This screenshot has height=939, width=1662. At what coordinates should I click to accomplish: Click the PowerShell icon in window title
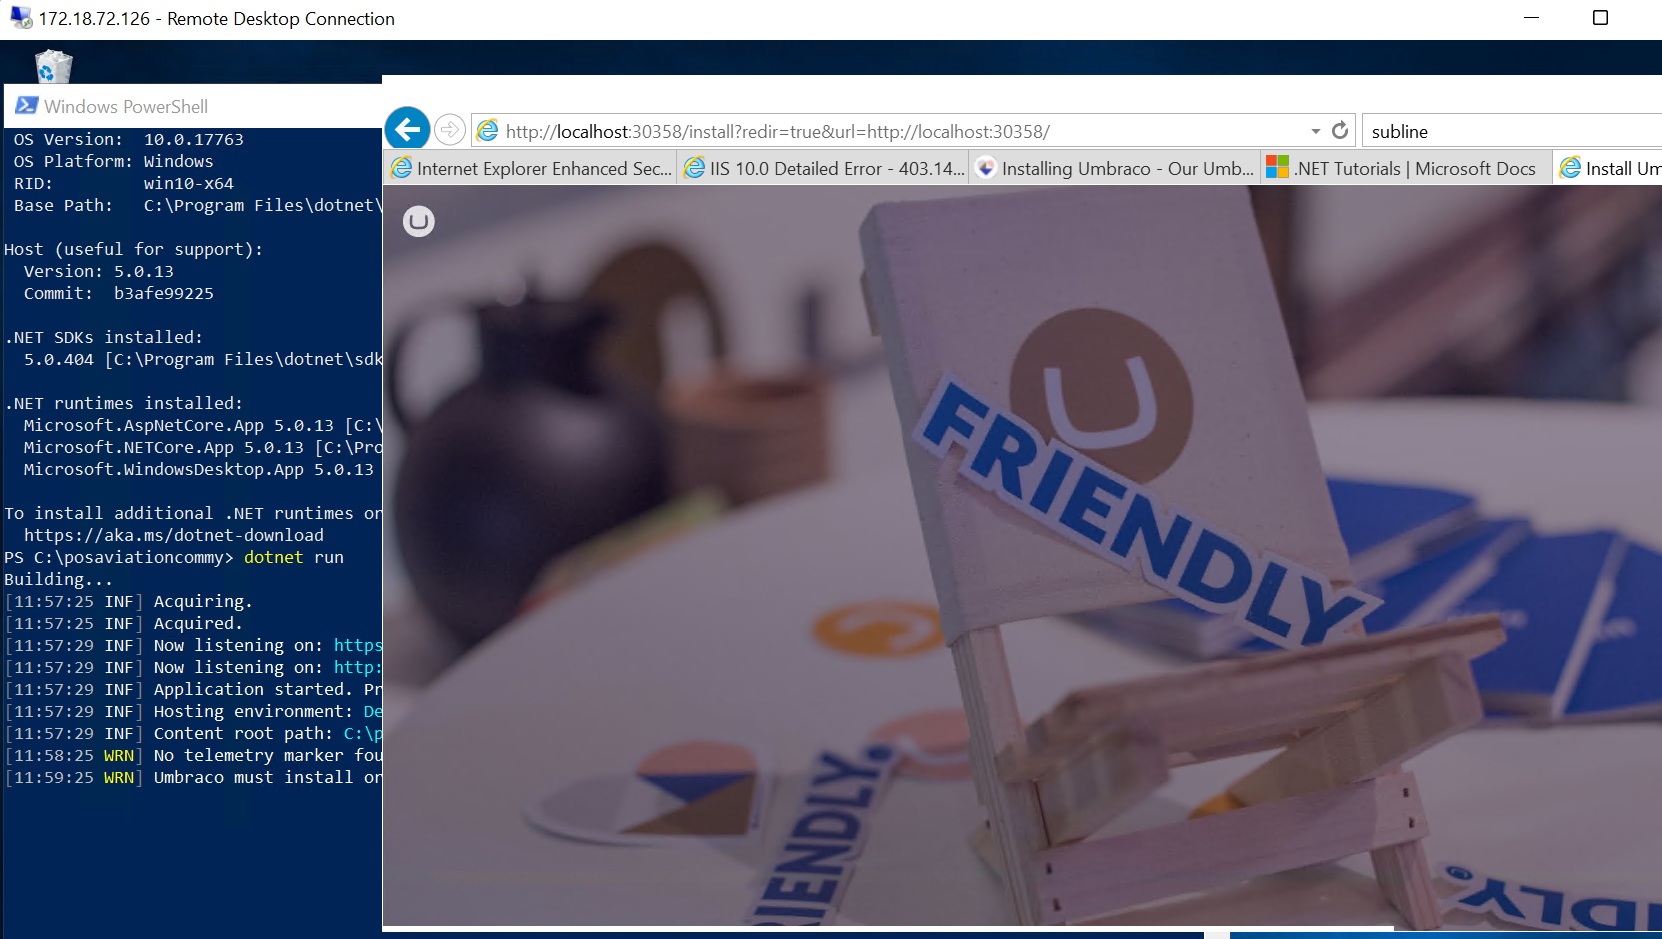[x=26, y=106]
